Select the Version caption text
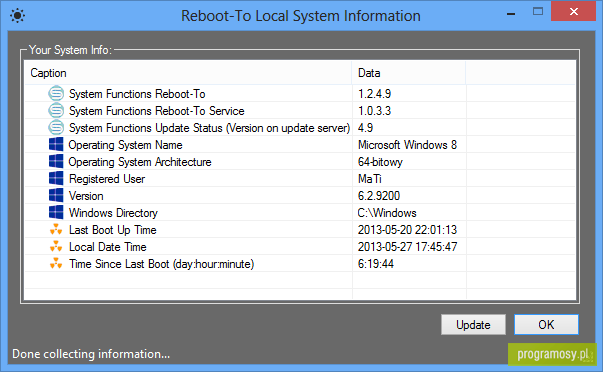Screen dimensions: 603x372 click(86, 196)
